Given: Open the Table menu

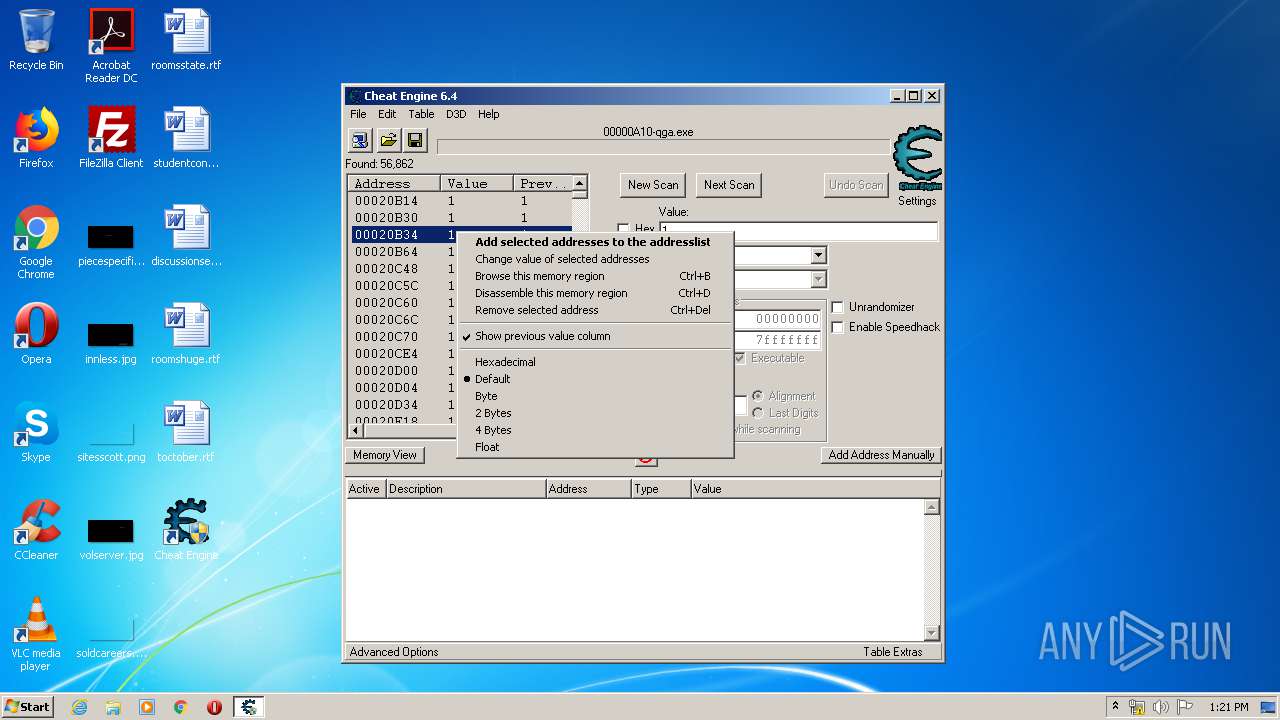Looking at the screenshot, I should (421, 114).
